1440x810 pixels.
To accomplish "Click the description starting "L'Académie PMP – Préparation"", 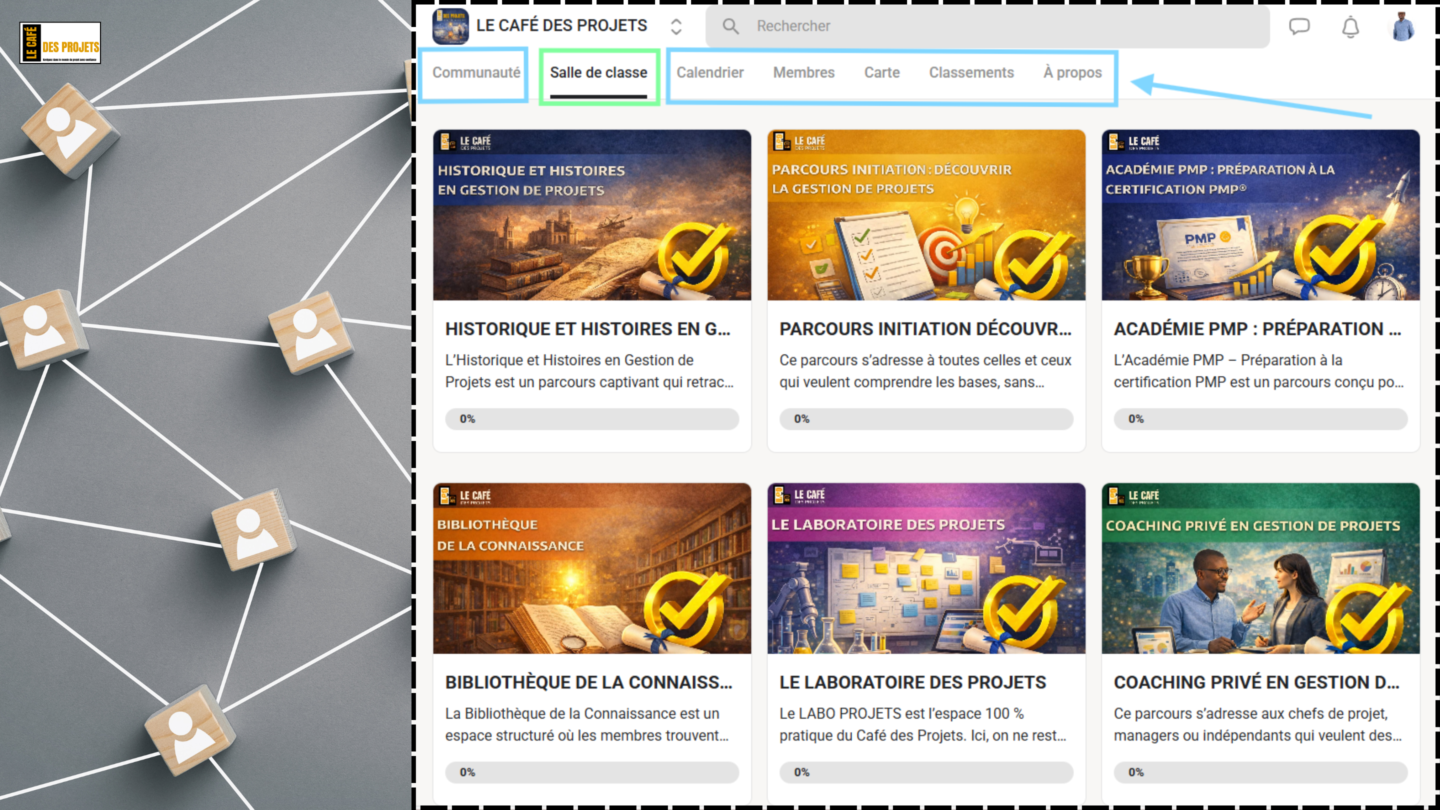I will click(1260, 371).
